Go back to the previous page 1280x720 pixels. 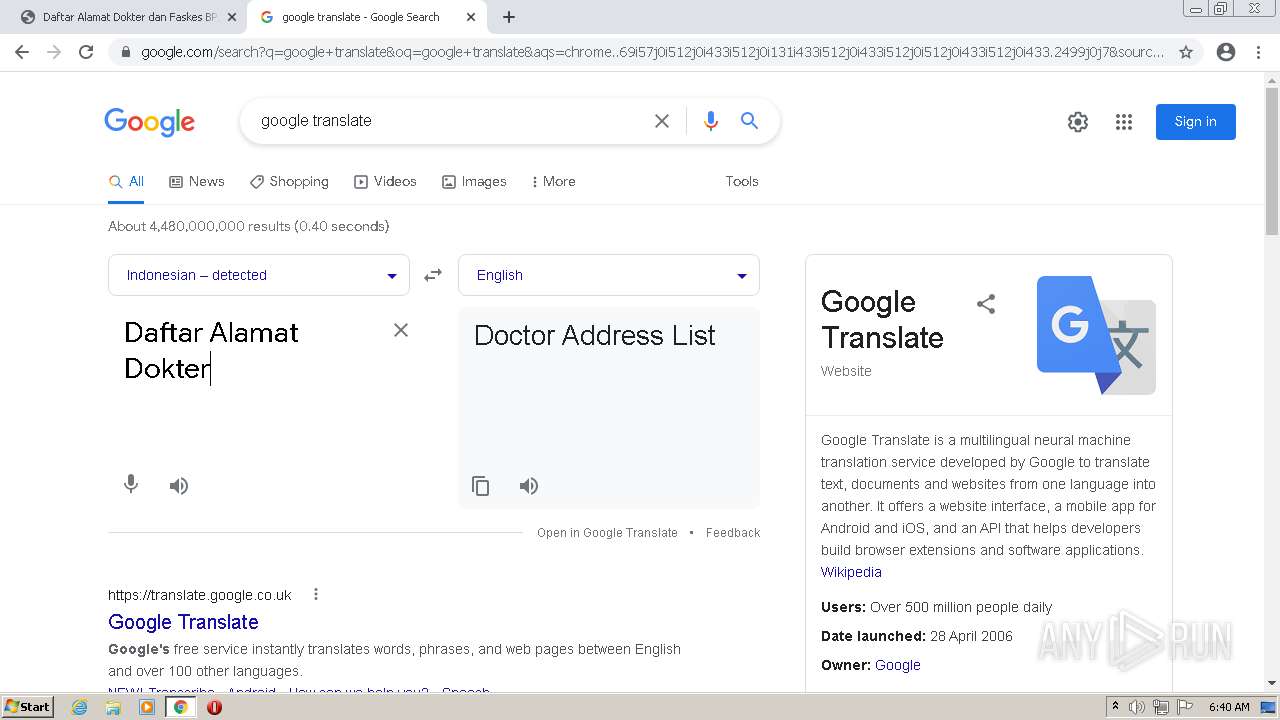[22, 52]
